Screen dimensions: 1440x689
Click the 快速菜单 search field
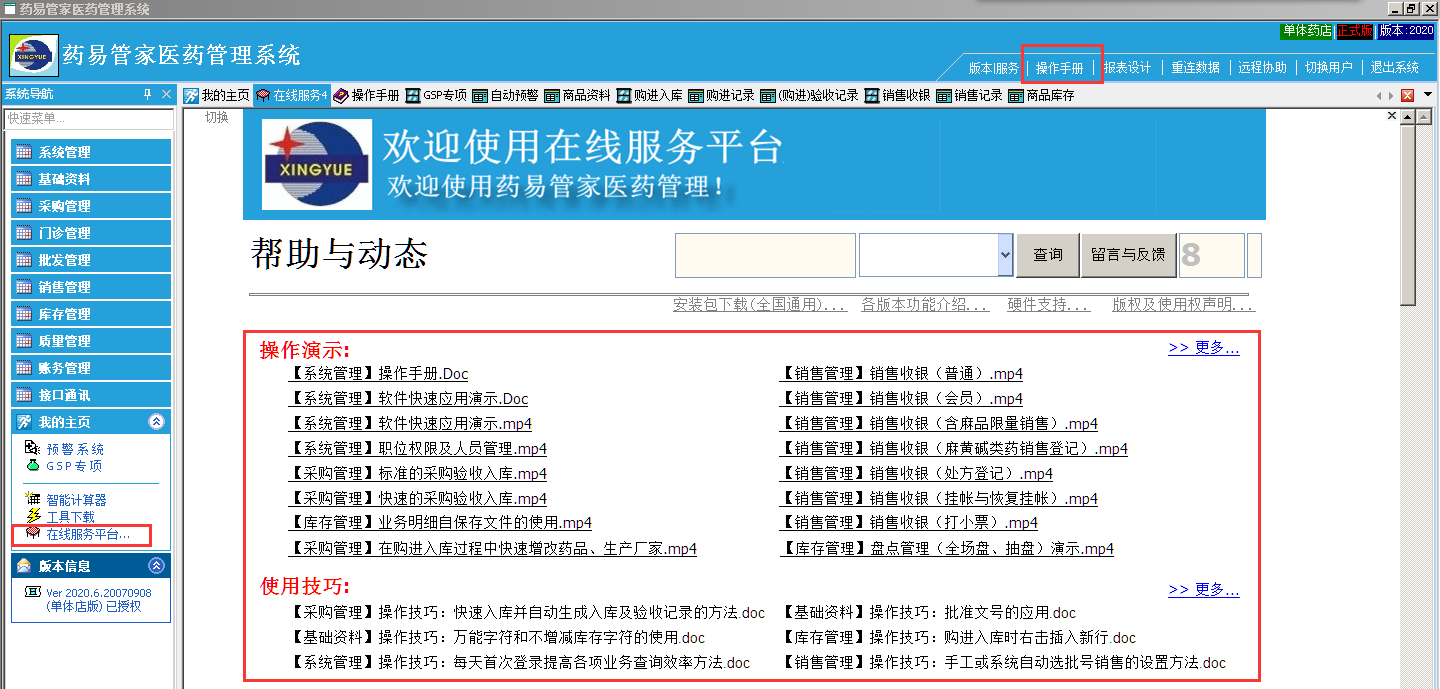tap(89, 118)
